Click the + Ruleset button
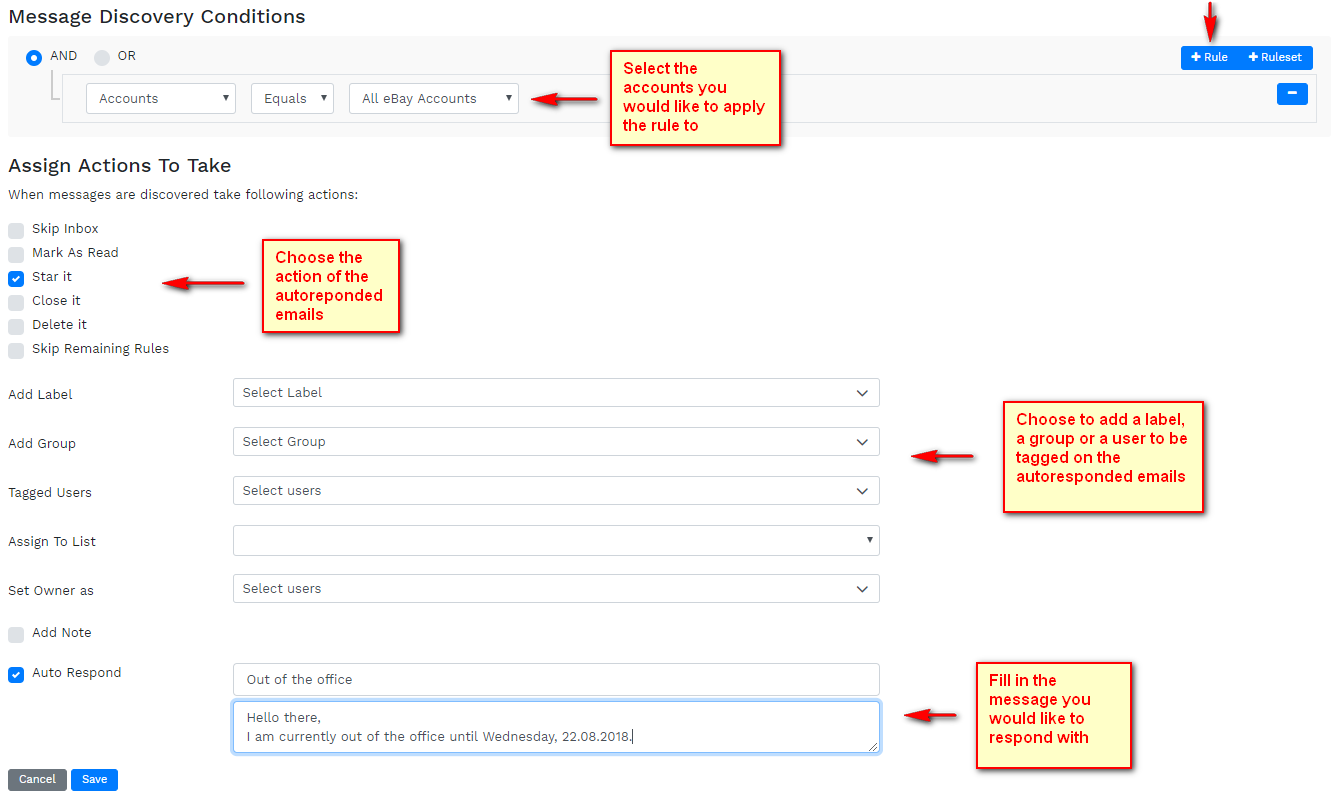1334x797 pixels. 1275,57
